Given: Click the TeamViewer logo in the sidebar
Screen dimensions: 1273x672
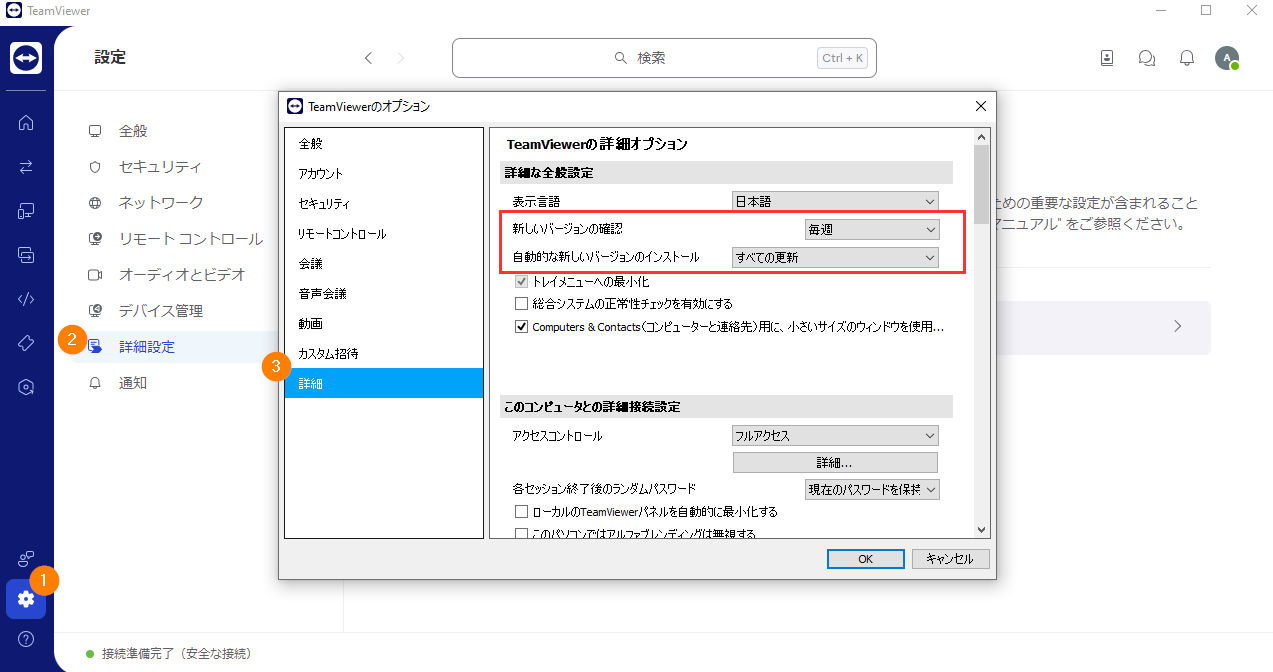Looking at the screenshot, I should tap(26, 58).
